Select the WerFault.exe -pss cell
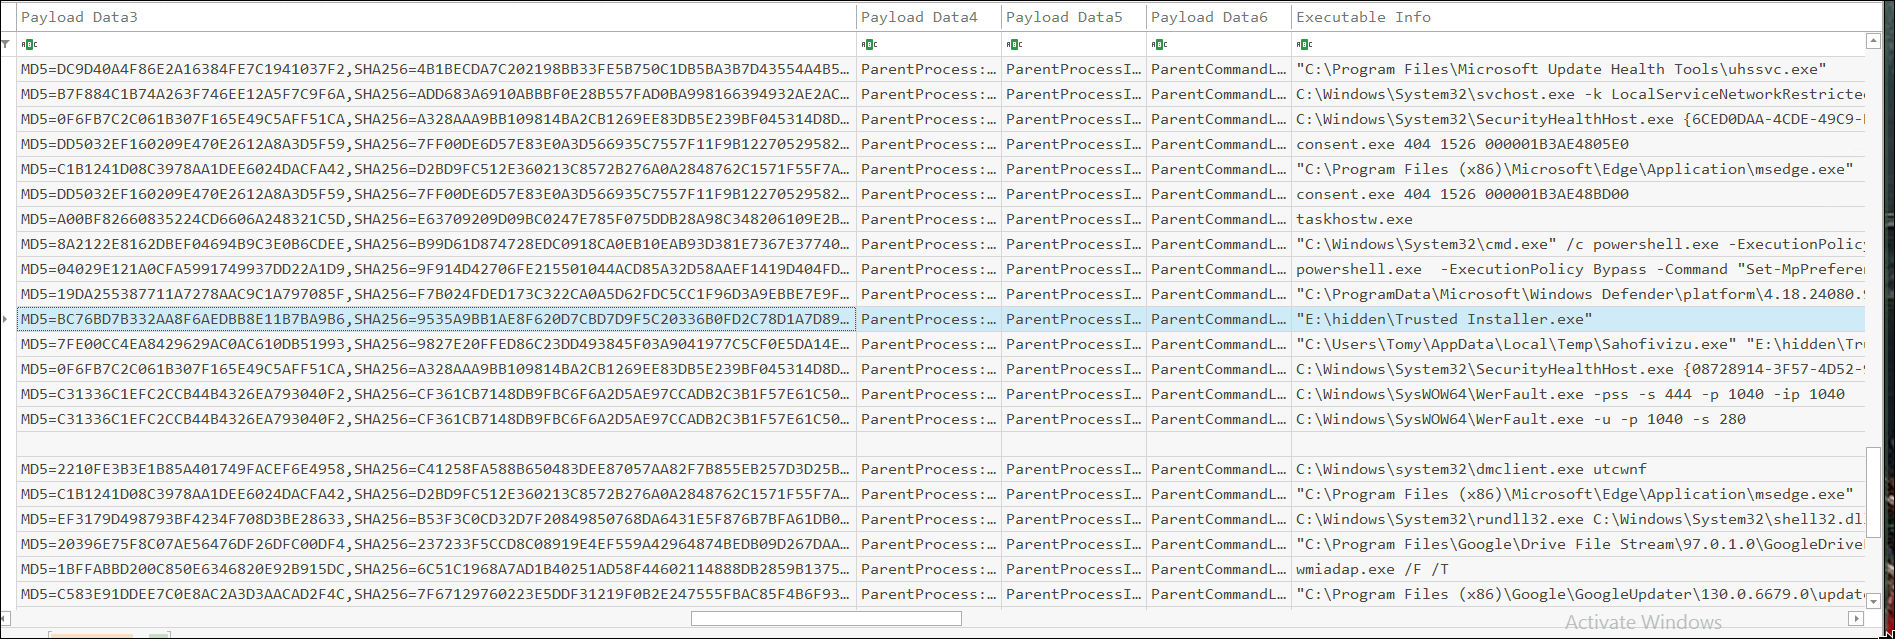This screenshot has height=639, width=1895. tap(1578, 394)
